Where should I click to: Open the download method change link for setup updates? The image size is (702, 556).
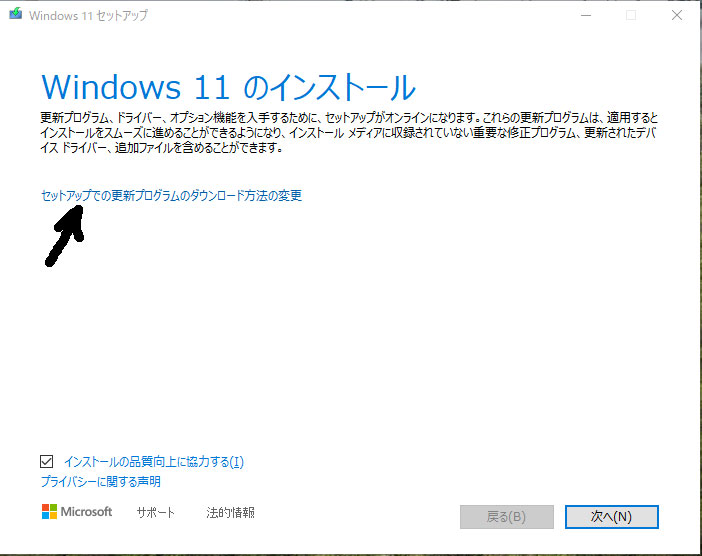(x=171, y=196)
